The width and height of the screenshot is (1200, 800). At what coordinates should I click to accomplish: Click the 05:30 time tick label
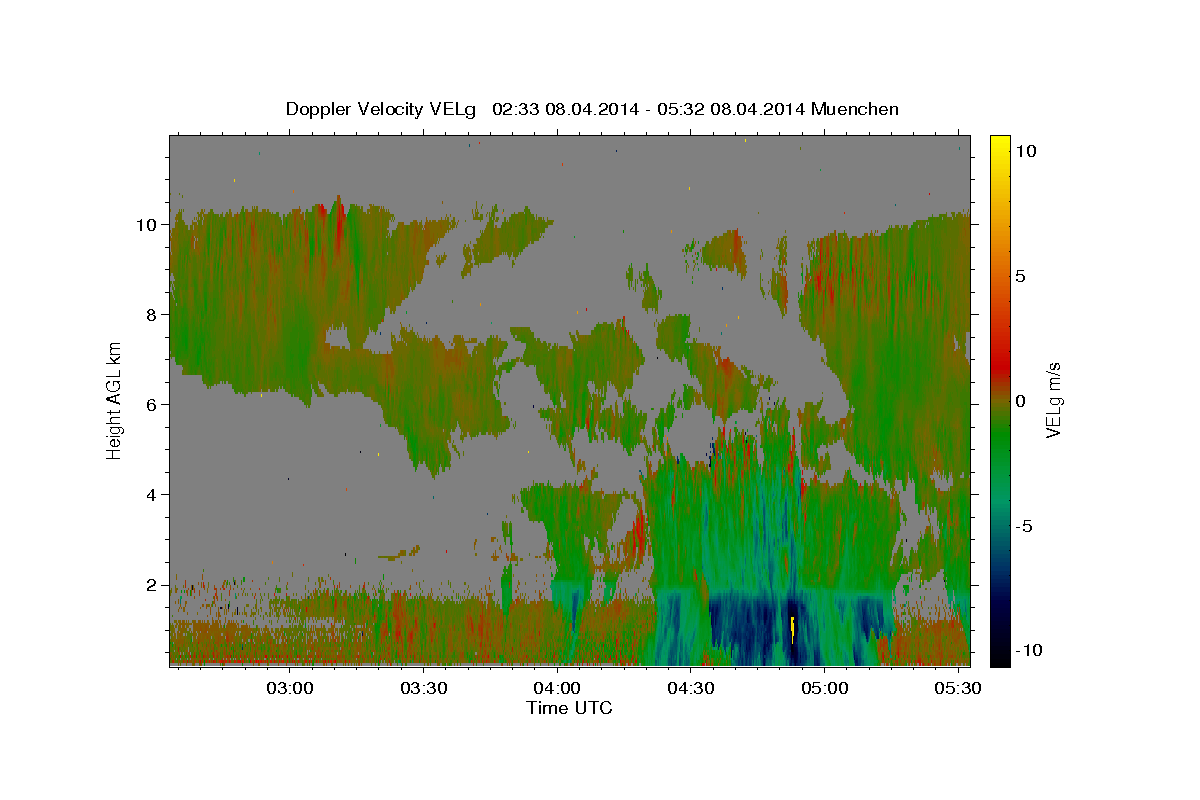[x=959, y=689]
